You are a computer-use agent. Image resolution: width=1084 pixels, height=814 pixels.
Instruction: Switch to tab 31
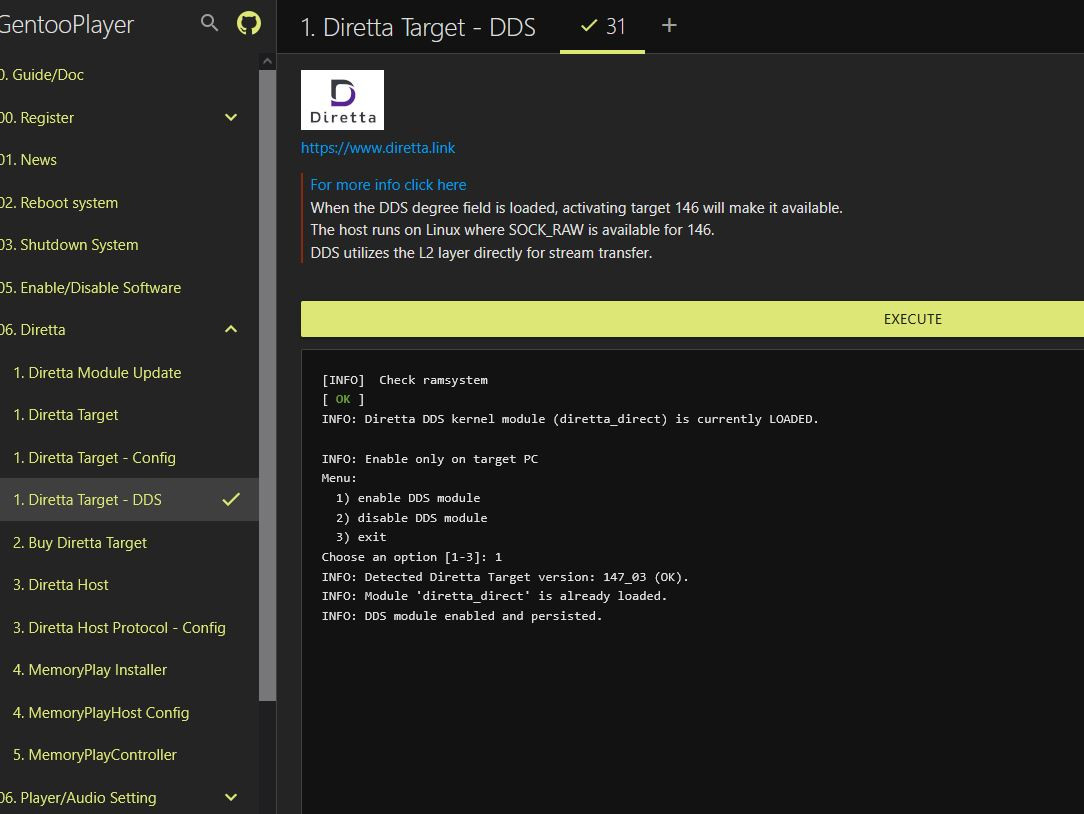(602, 27)
